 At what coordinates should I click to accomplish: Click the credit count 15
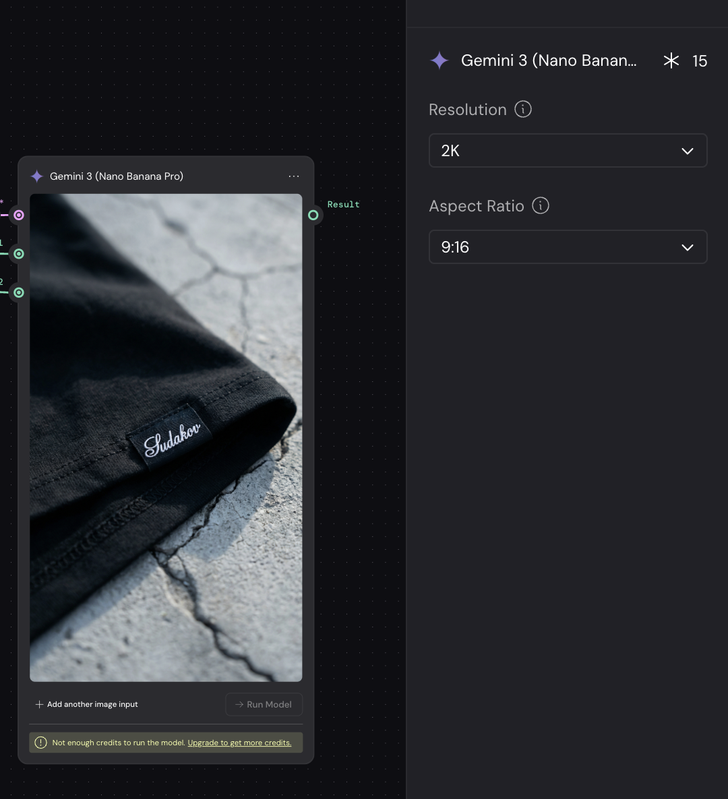coord(699,61)
